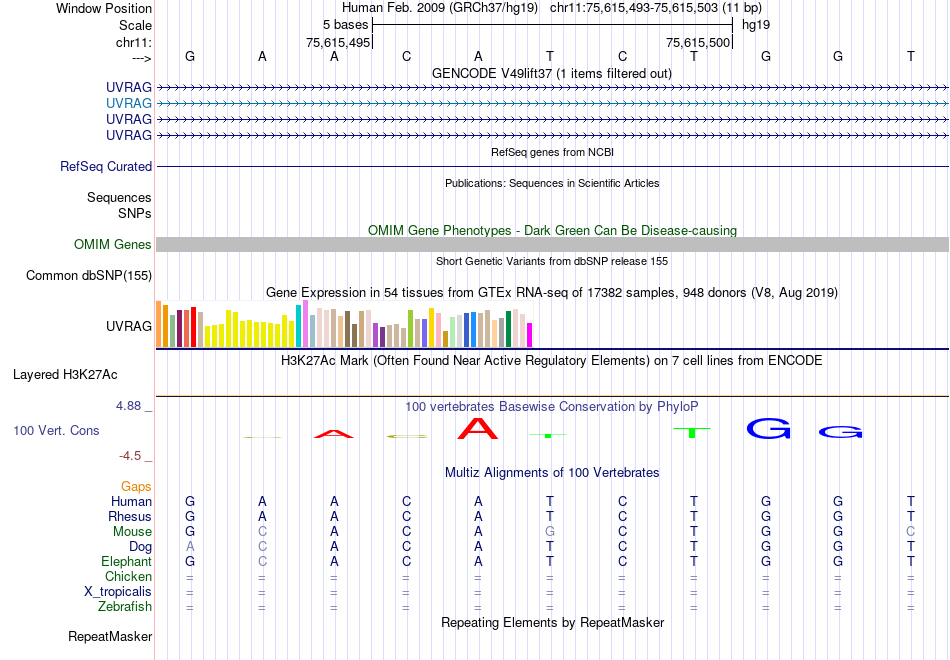This screenshot has height=660, width=950.
Task: Select the light-blue UVRAG transcript label
Action: [128, 103]
